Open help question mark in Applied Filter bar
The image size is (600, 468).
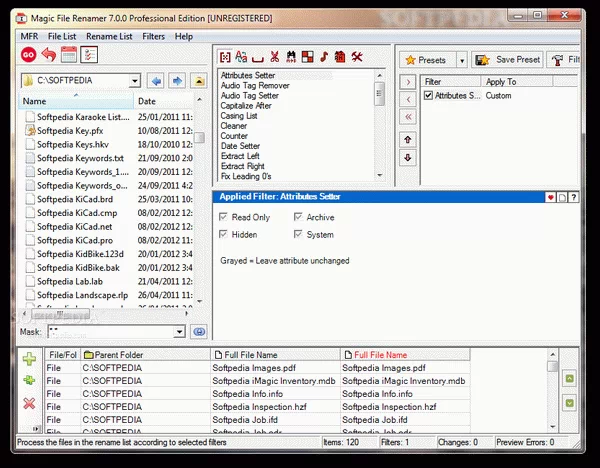[573, 197]
